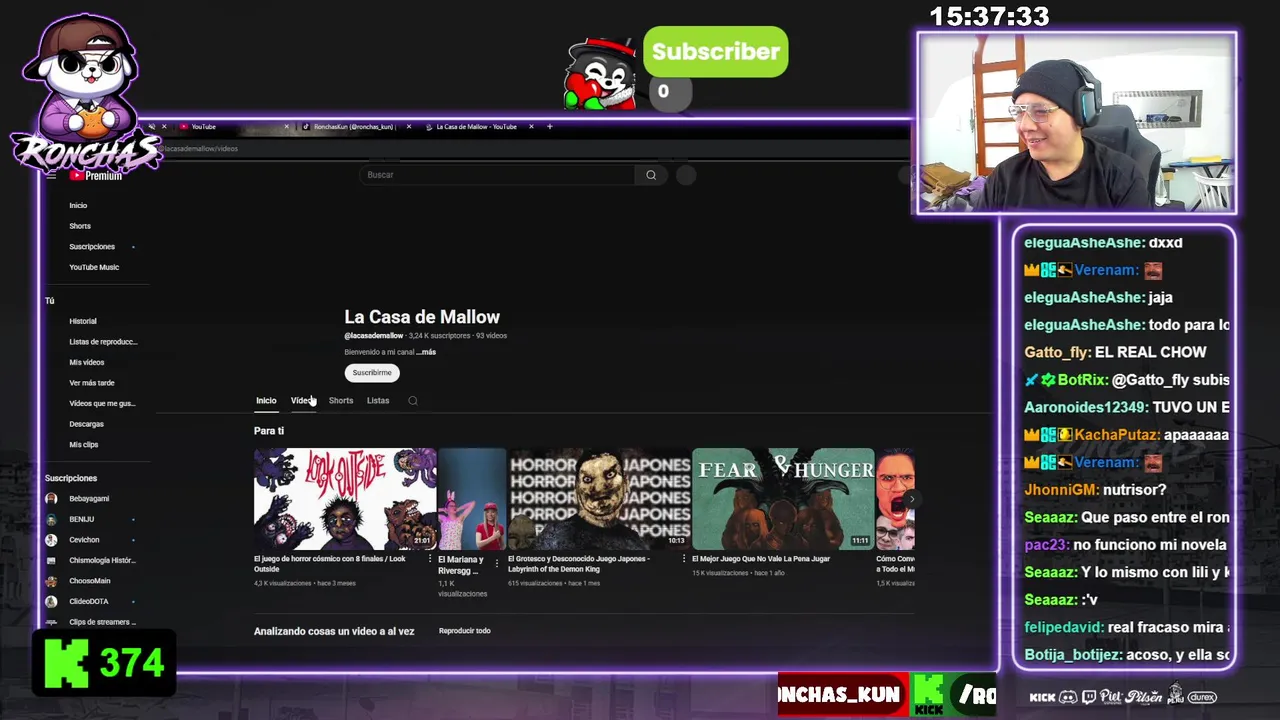Click Reproducir todo for playlist section
The width and height of the screenshot is (1280, 720).
465,631
